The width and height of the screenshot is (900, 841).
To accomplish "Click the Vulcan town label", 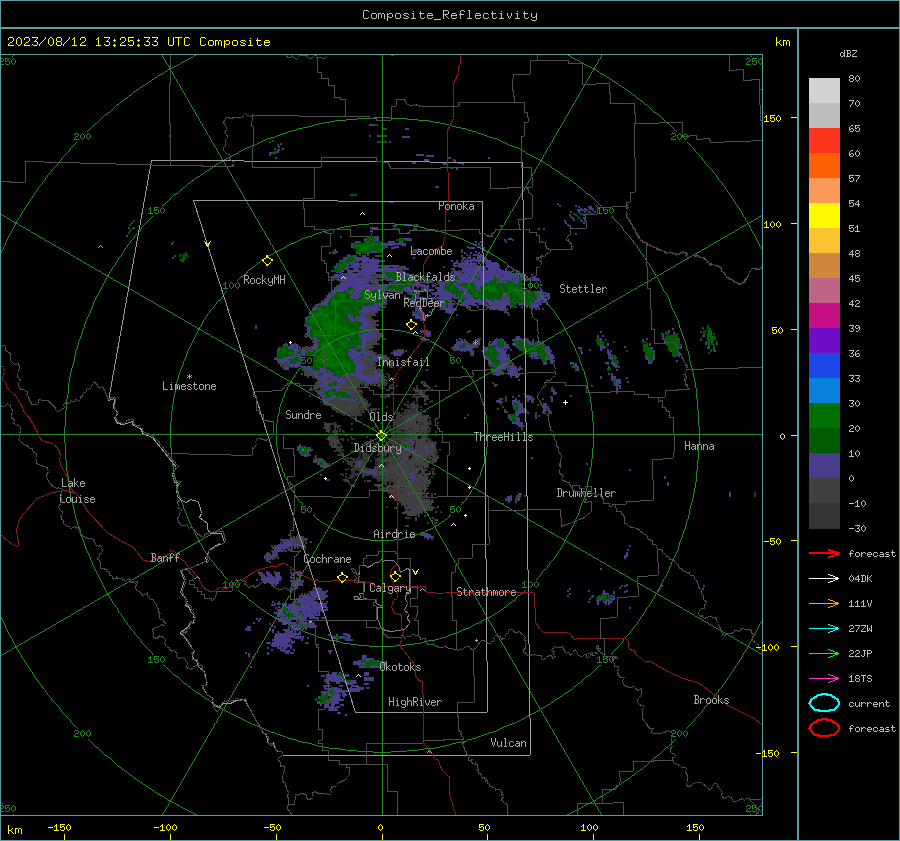I will coord(509,743).
